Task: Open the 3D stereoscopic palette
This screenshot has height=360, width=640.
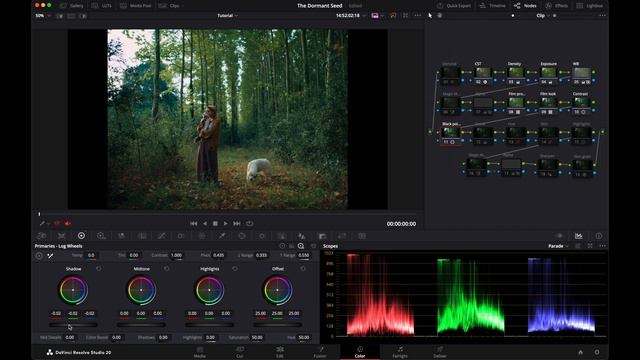Action: click(362, 236)
